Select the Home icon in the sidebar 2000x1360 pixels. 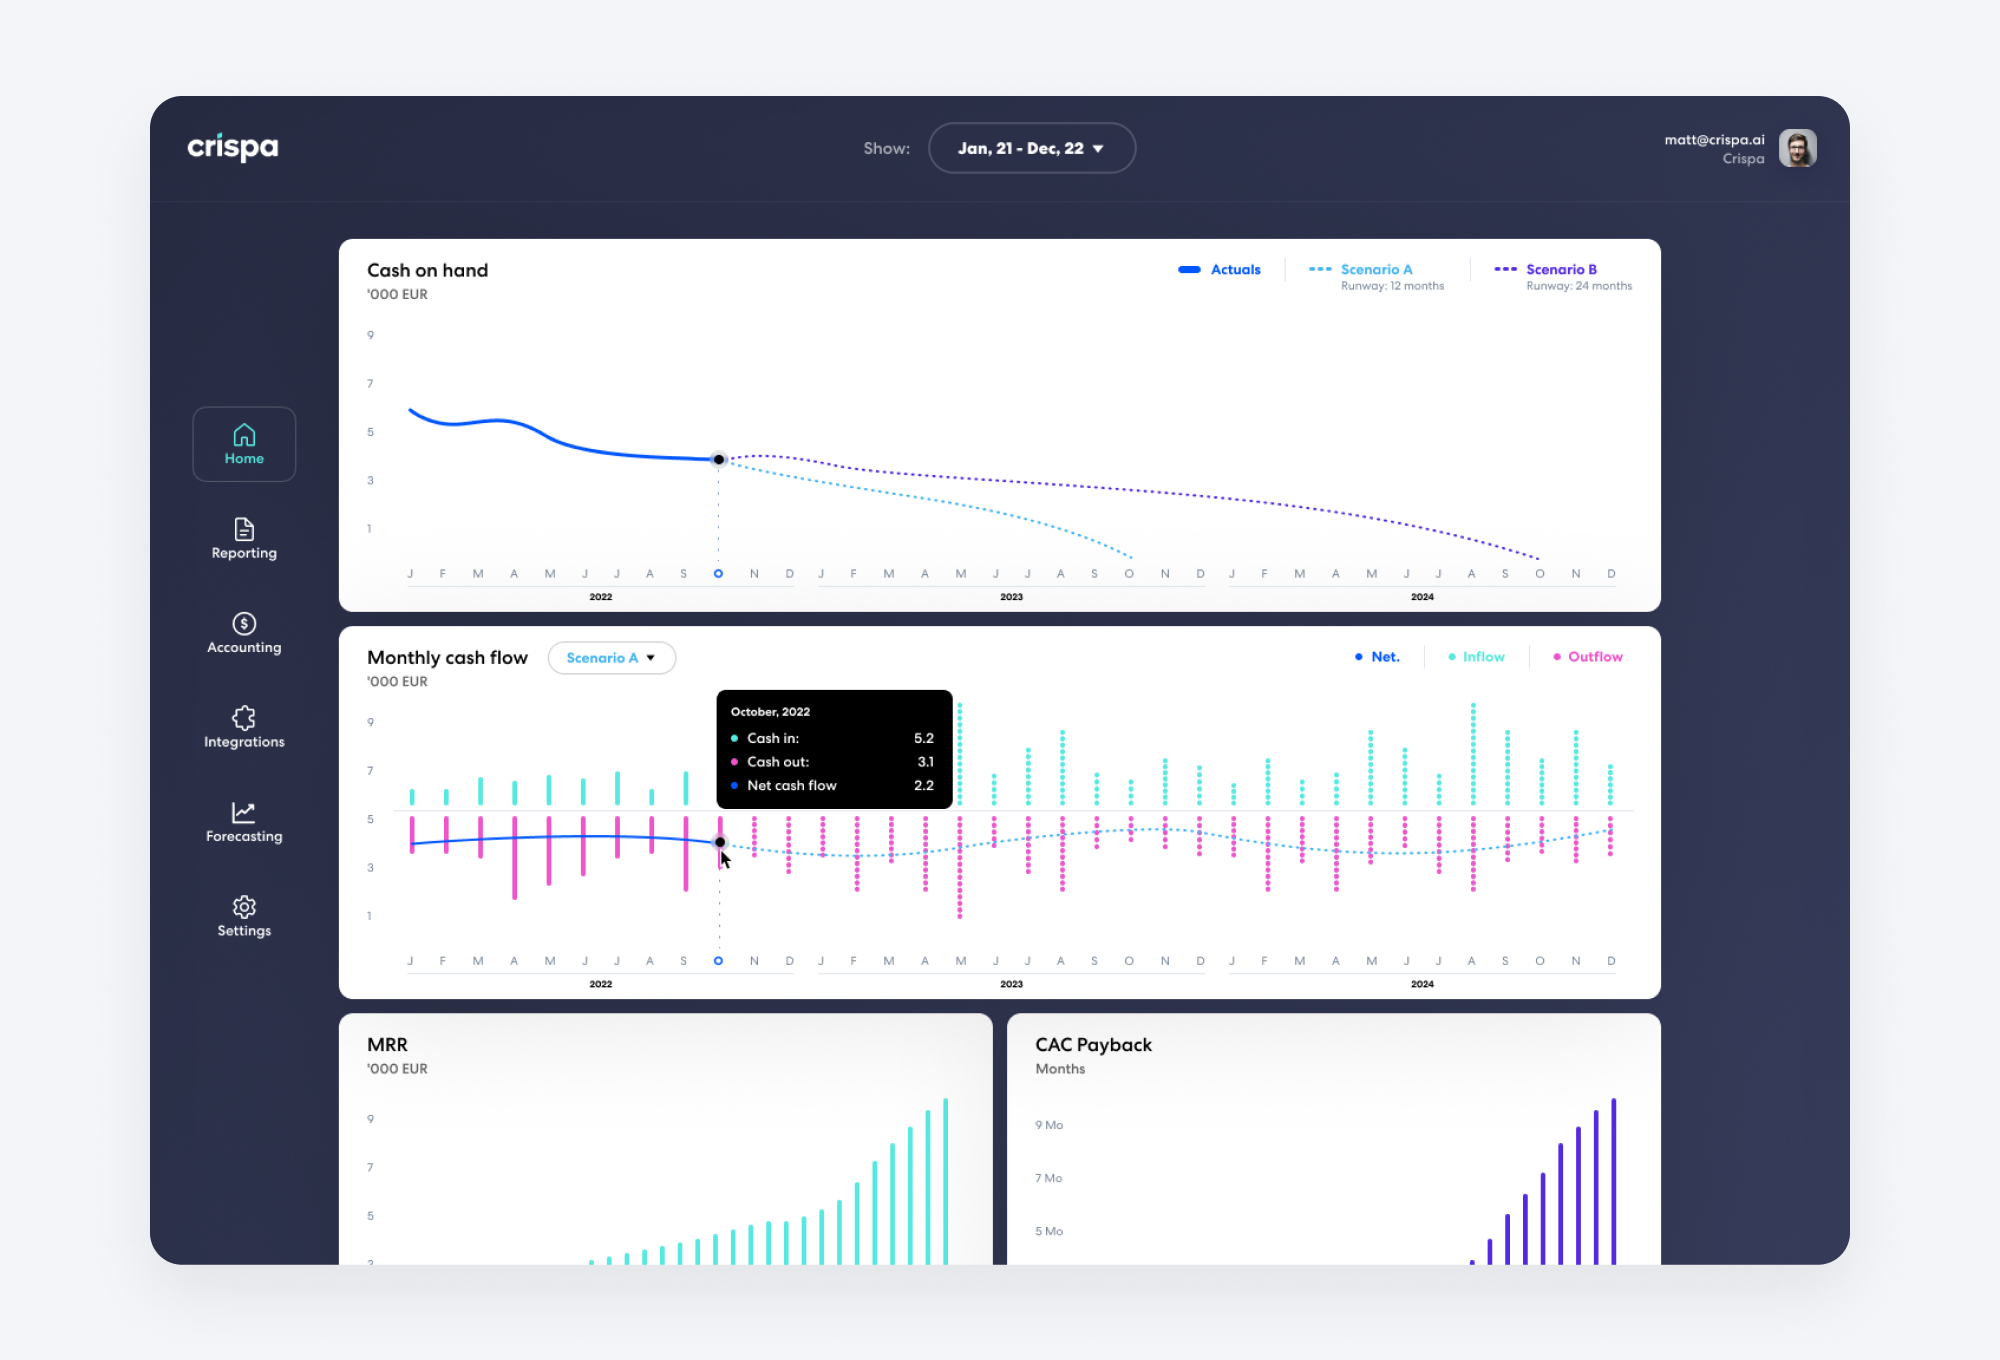tap(244, 444)
